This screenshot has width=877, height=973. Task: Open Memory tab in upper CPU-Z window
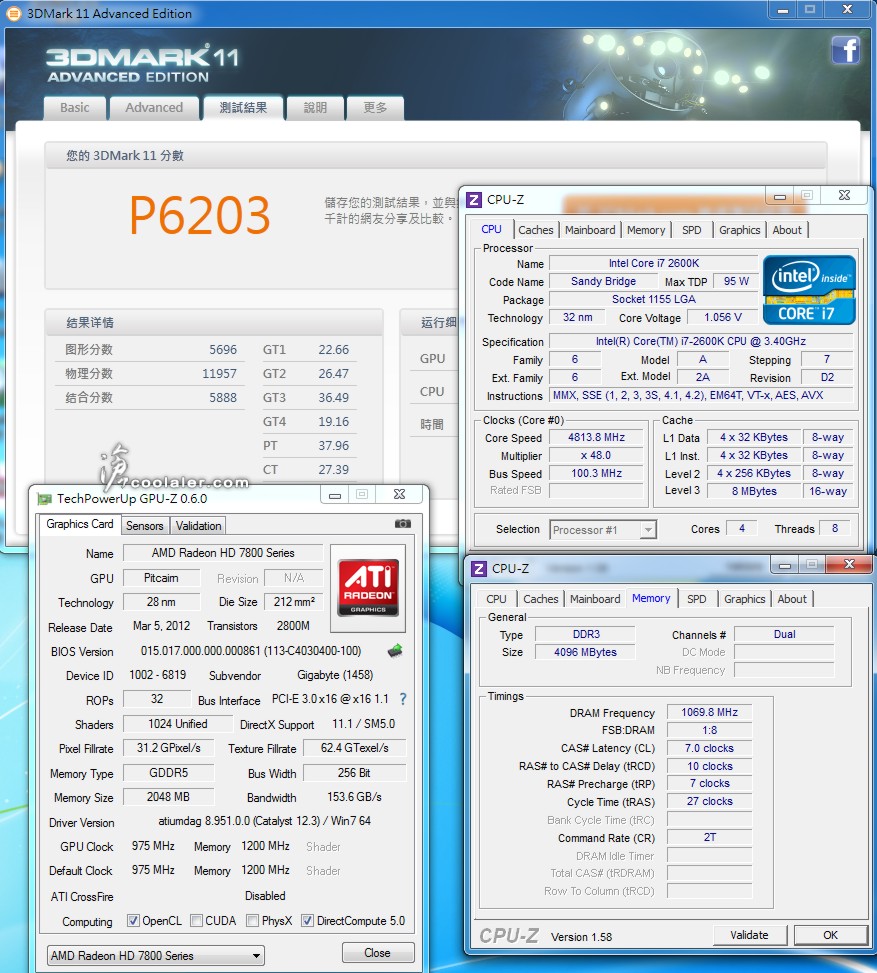tap(645, 230)
